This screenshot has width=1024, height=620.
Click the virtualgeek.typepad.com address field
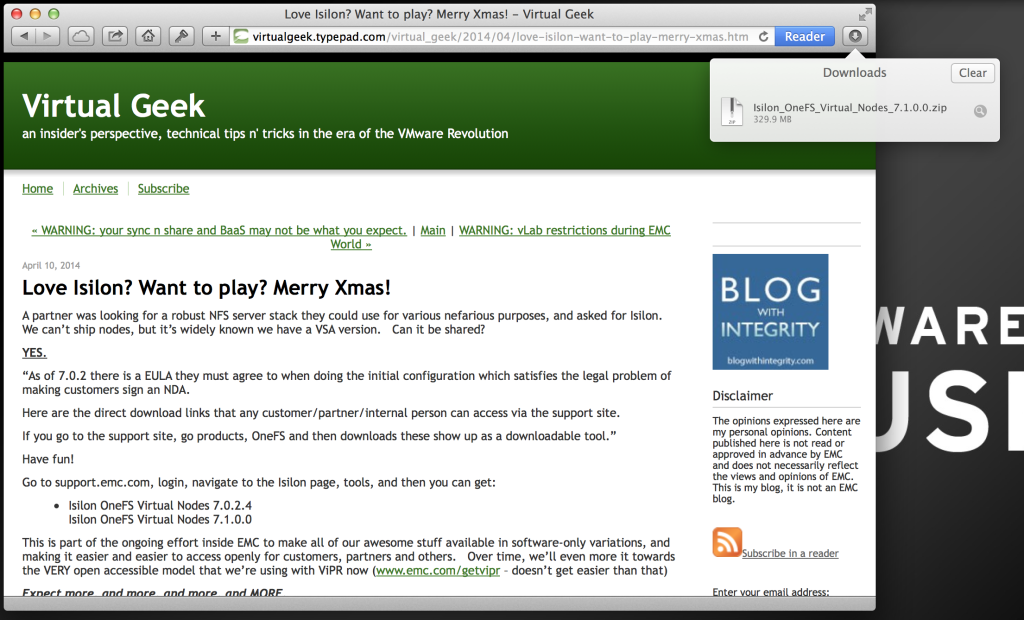[490, 37]
